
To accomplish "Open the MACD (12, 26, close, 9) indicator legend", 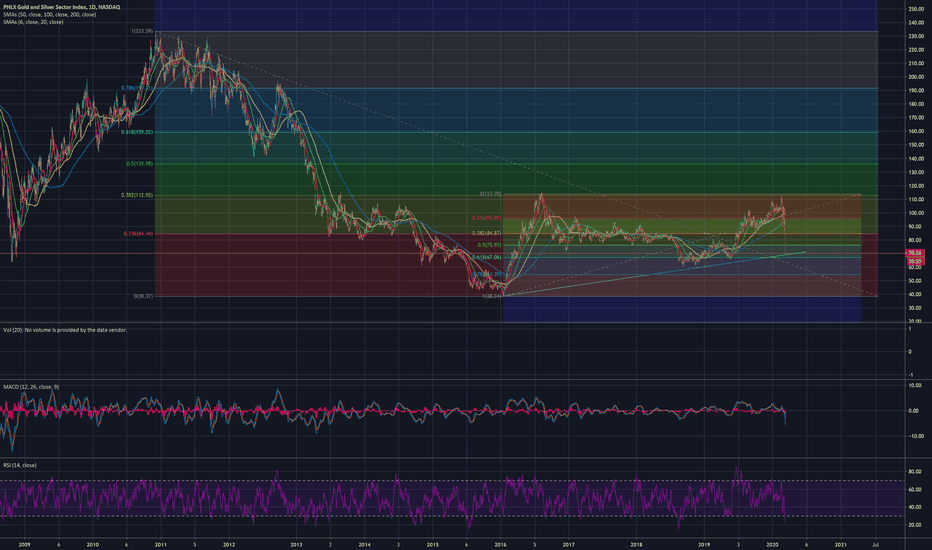I will (31, 387).
